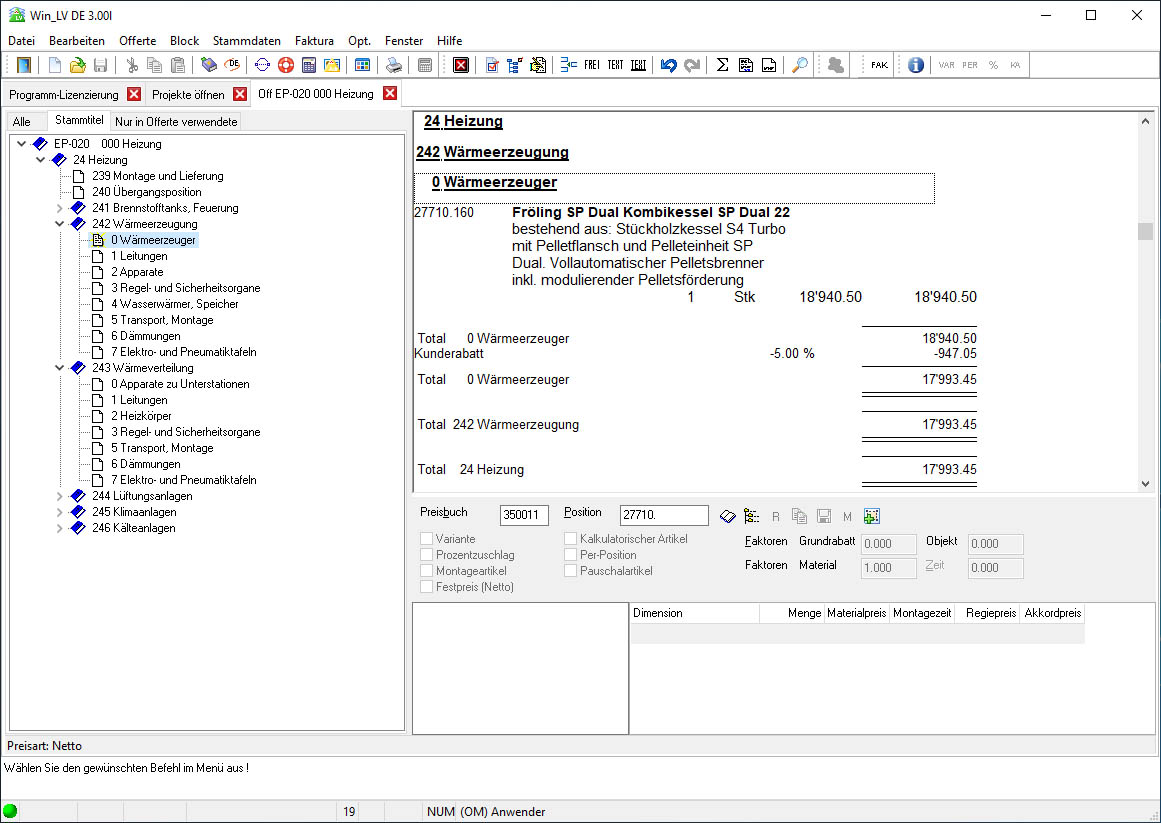This screenshot has width=1161, height=823.
Task: Select 4 Wasserwärmer, Speicher tree item
Action: pyautogui.click(x=175, y=304)
